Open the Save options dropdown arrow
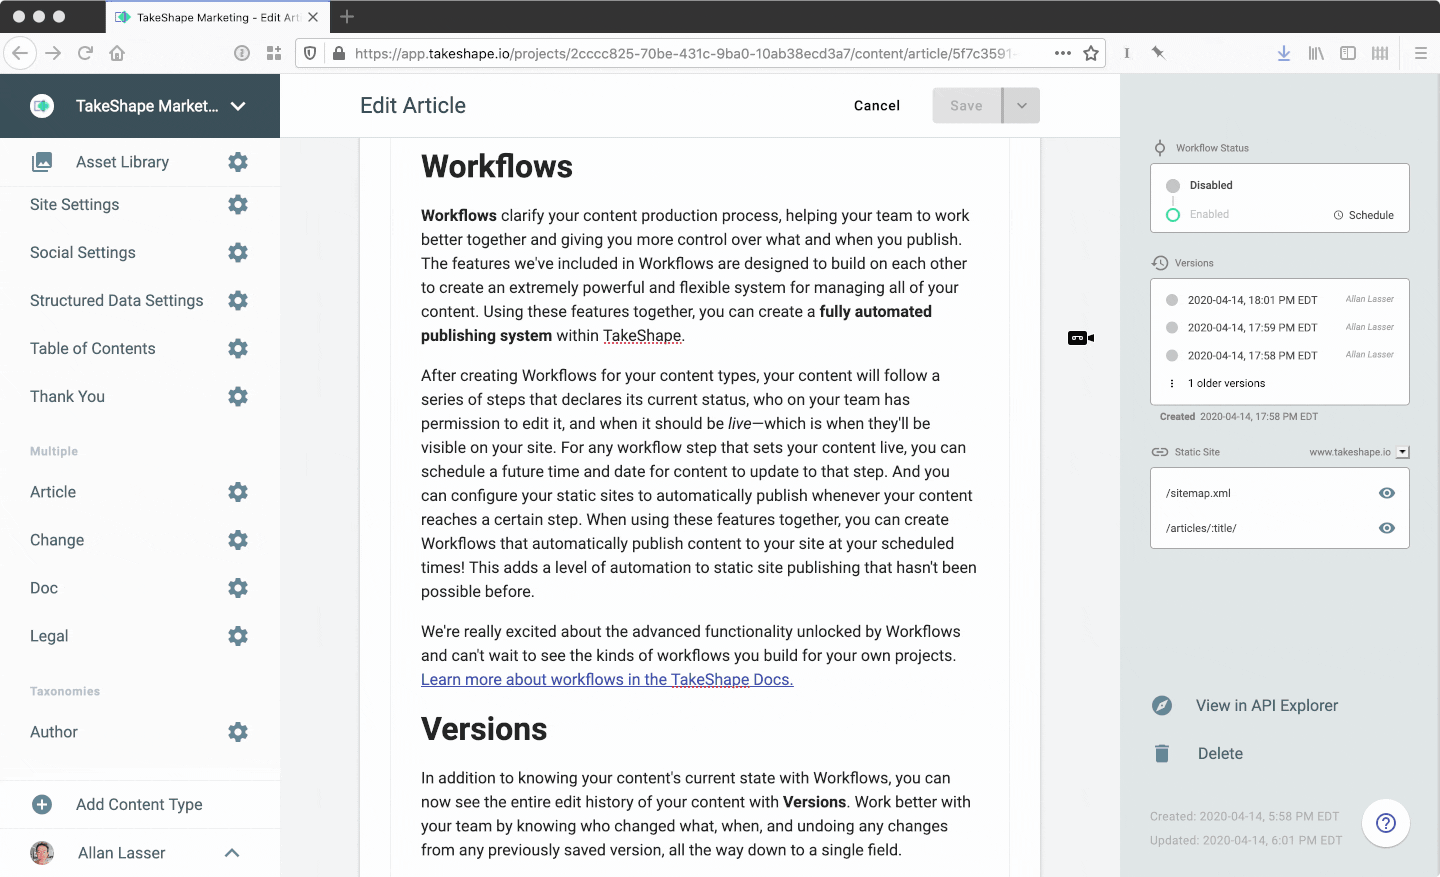 pos(1022,105)
